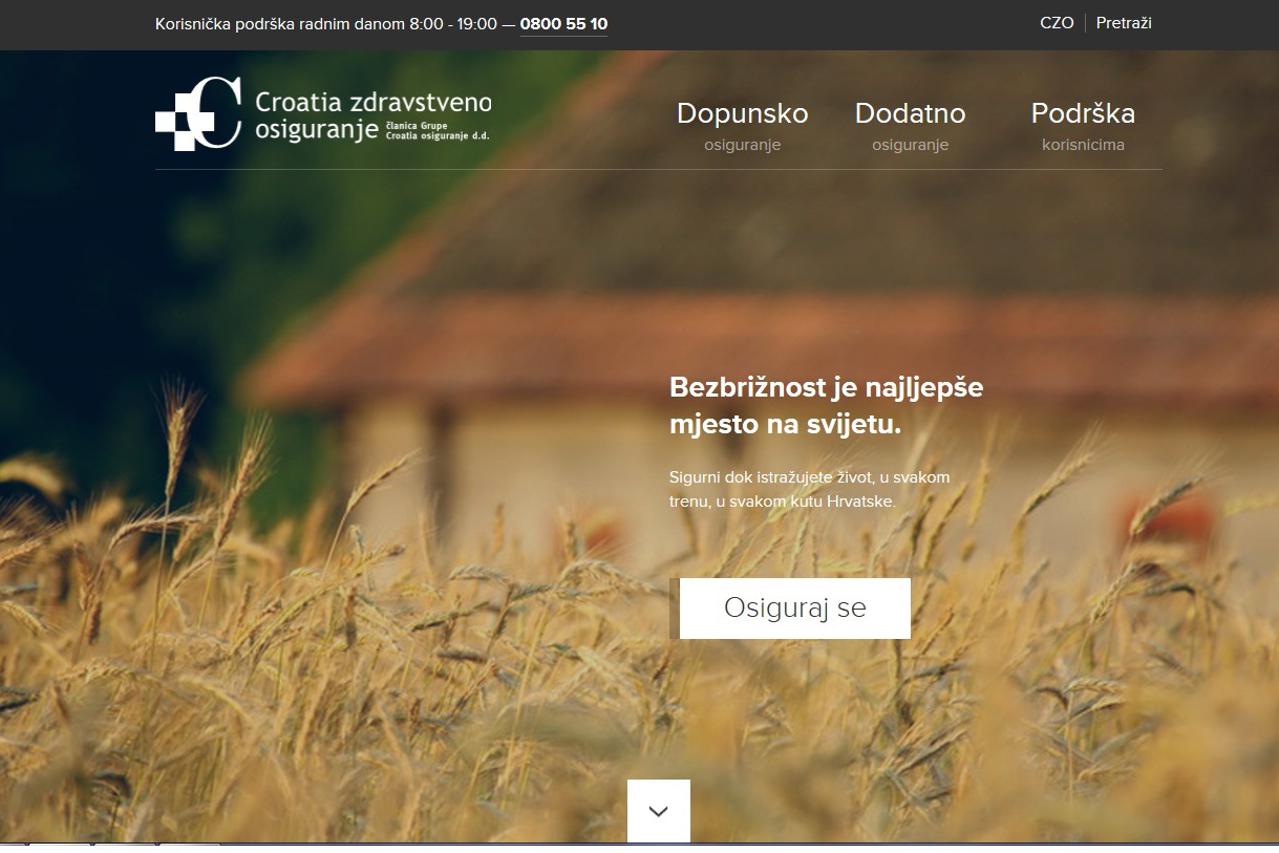The image size is (1279, 853).
Task: Click the 0800 55 10 phone number
Action: (563, 24)
